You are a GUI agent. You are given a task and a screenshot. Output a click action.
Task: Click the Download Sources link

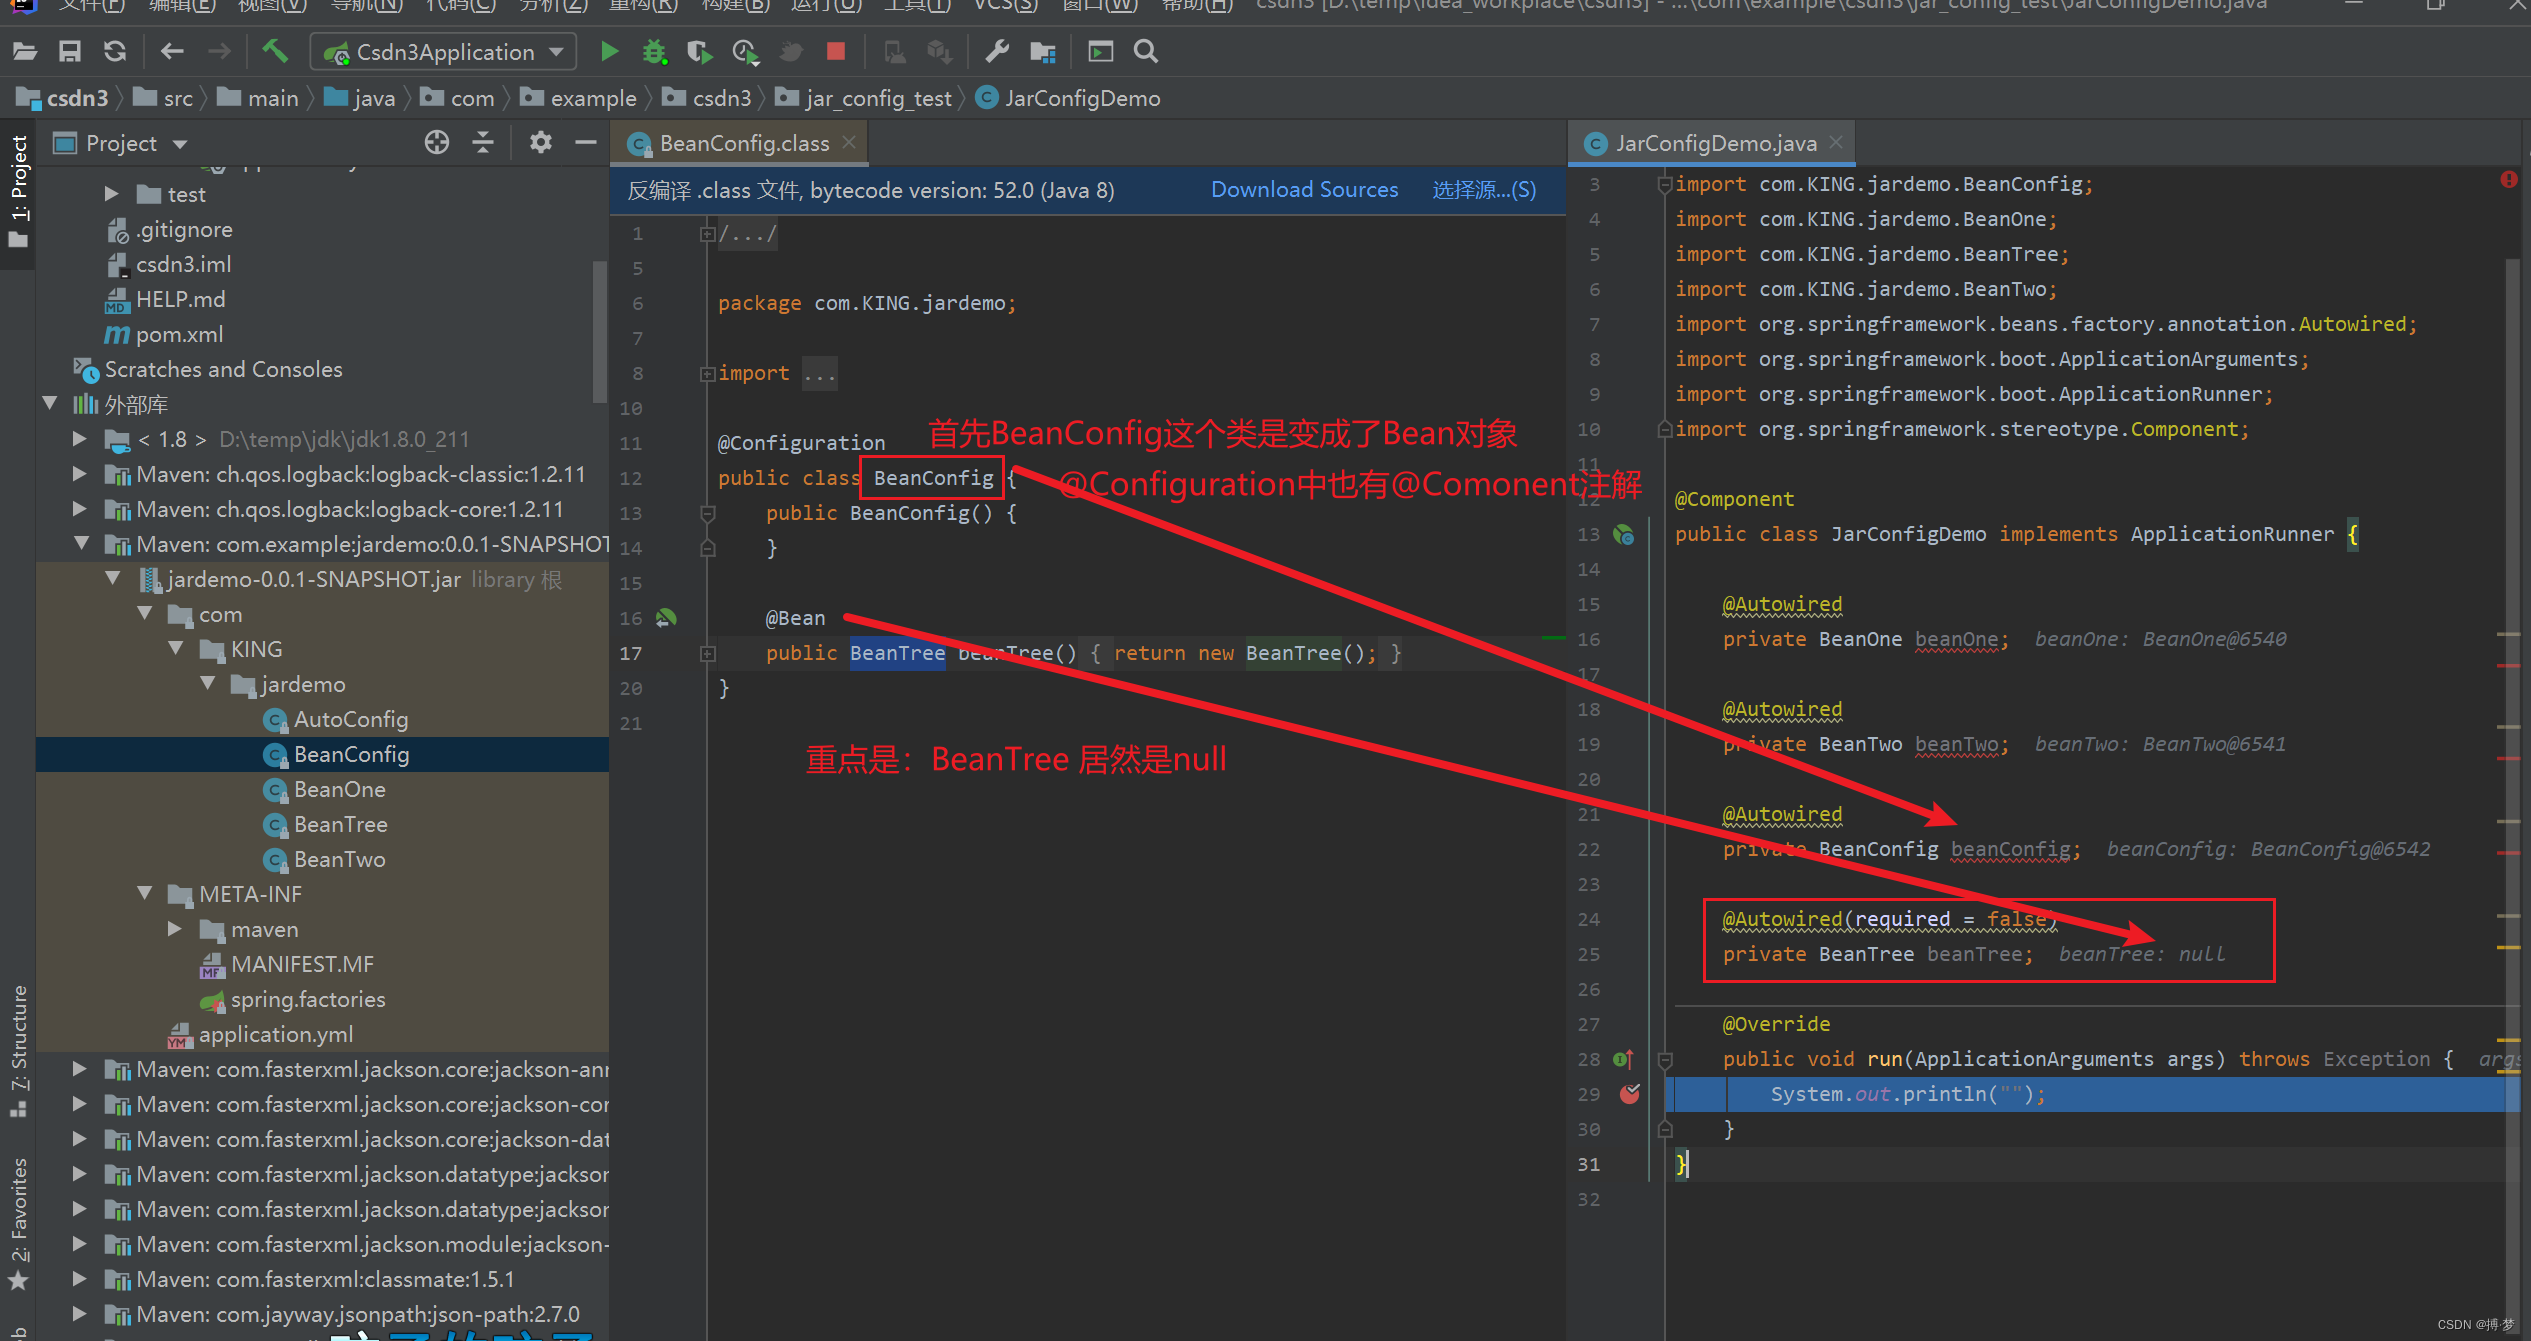1304,190
